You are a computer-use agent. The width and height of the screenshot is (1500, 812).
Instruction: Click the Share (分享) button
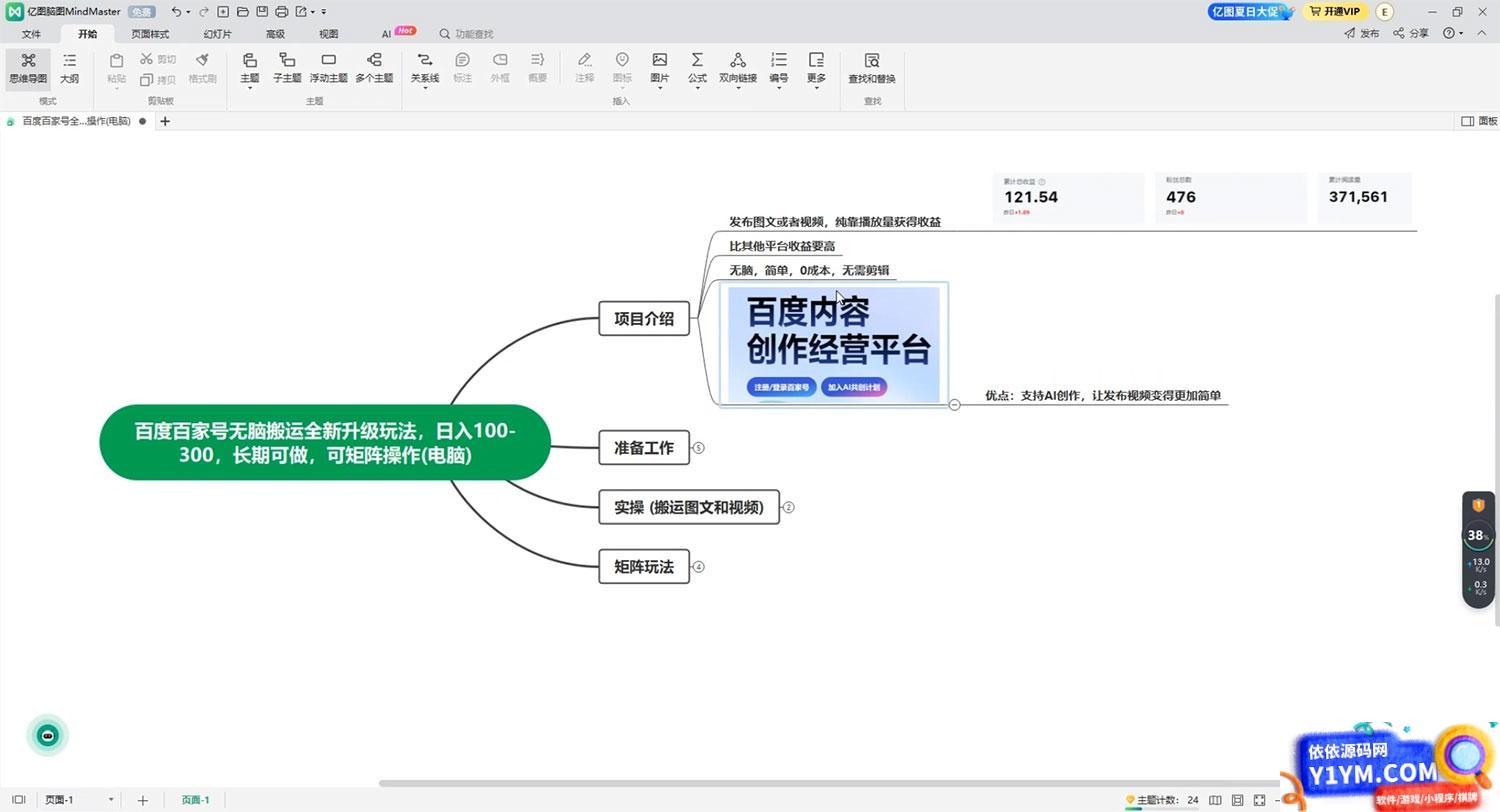(x=1411, y=33)
